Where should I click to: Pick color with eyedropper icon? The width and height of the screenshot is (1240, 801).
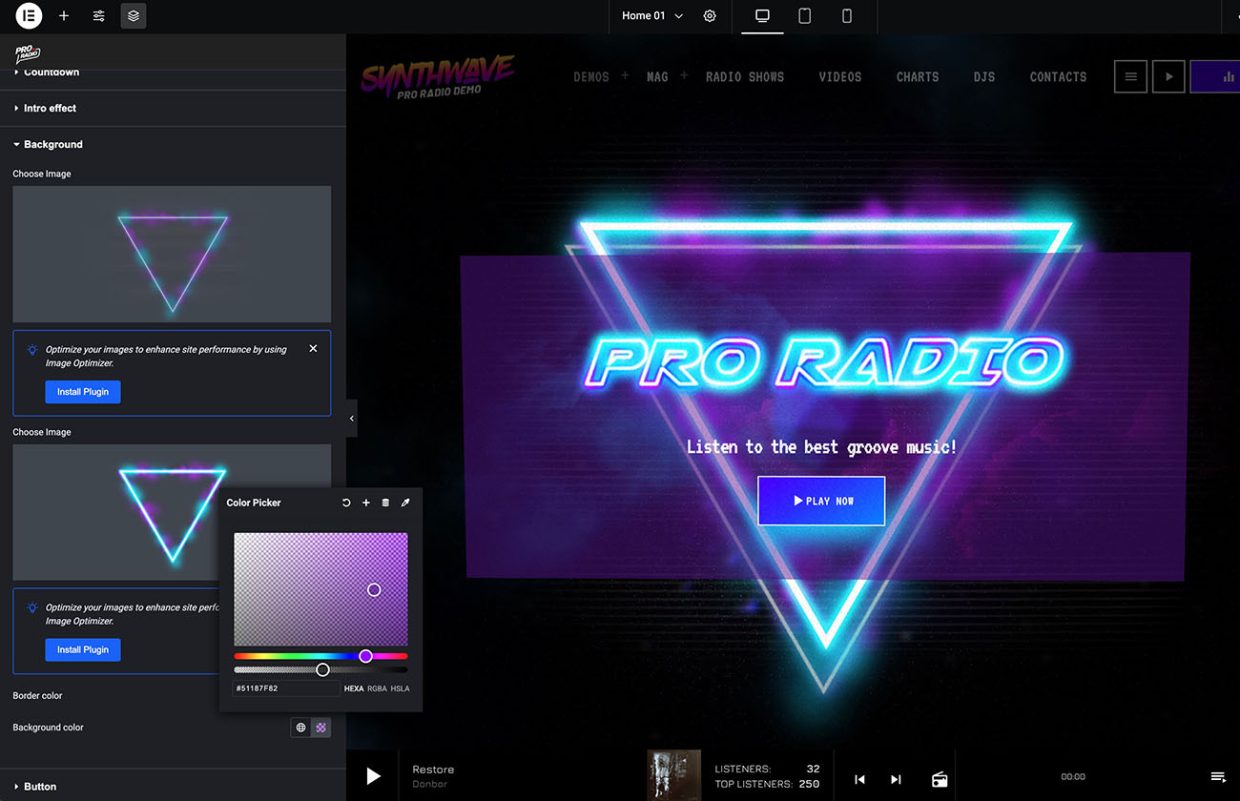(x=405, y=503)
